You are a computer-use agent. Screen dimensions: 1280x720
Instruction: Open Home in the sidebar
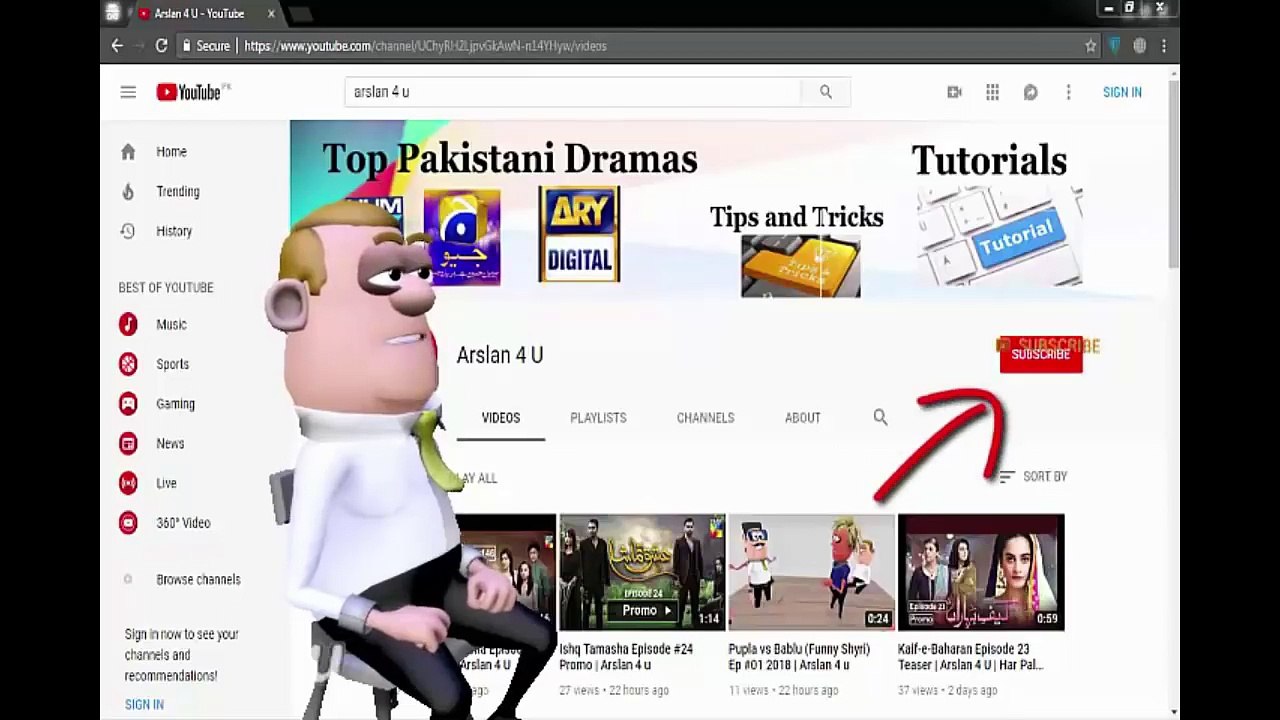coord(171,152)
